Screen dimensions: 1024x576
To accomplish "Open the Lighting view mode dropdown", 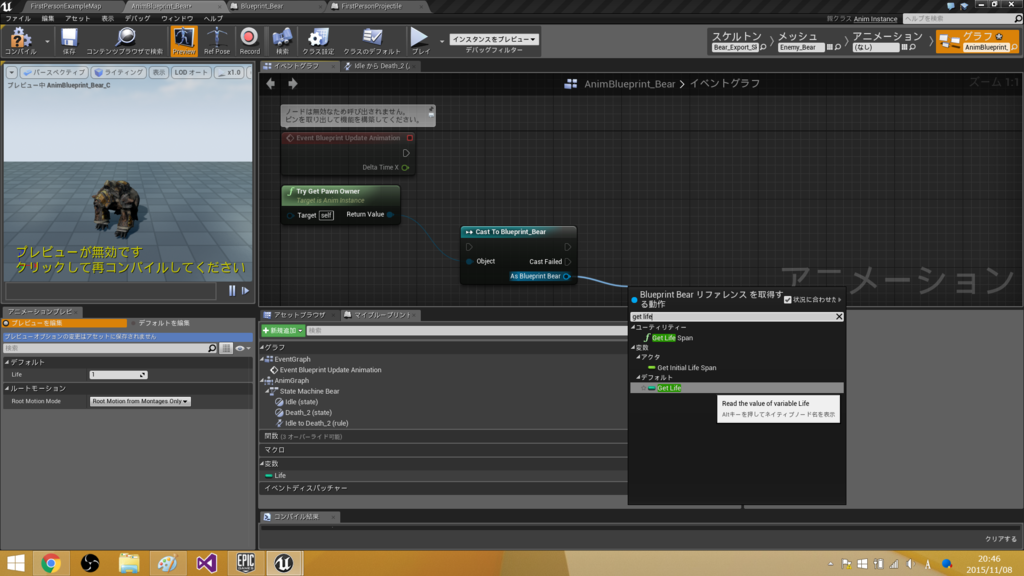I will coord(118,72).
